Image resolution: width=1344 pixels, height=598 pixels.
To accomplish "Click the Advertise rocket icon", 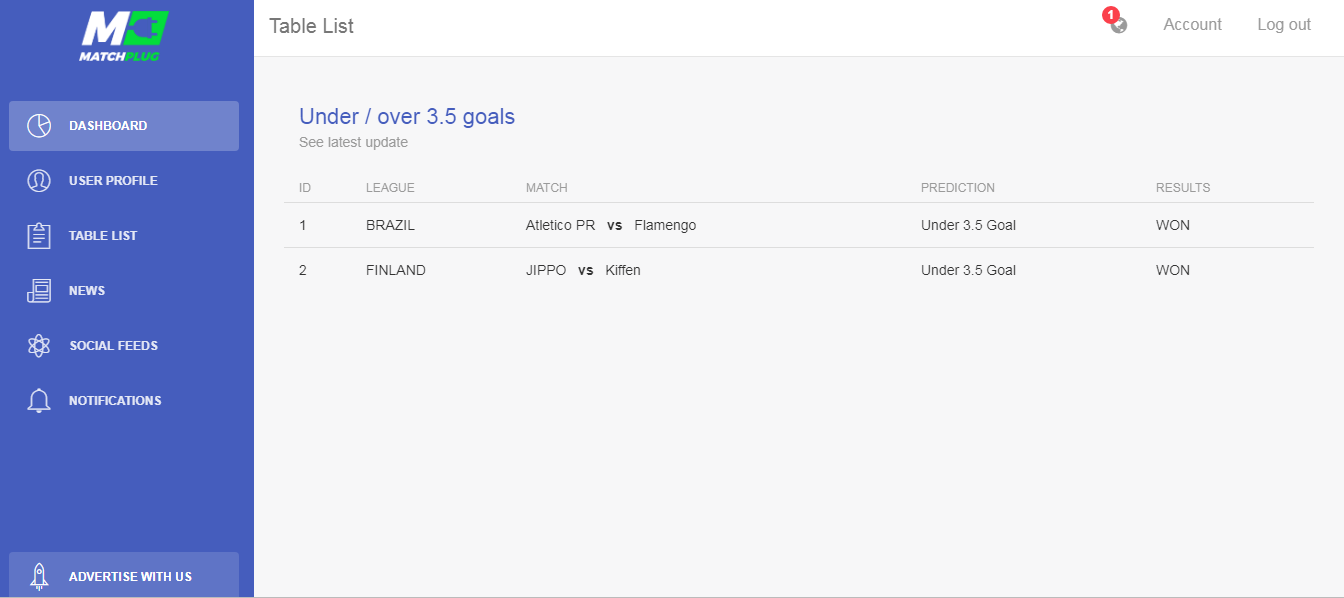I will (x=39, y=576).
